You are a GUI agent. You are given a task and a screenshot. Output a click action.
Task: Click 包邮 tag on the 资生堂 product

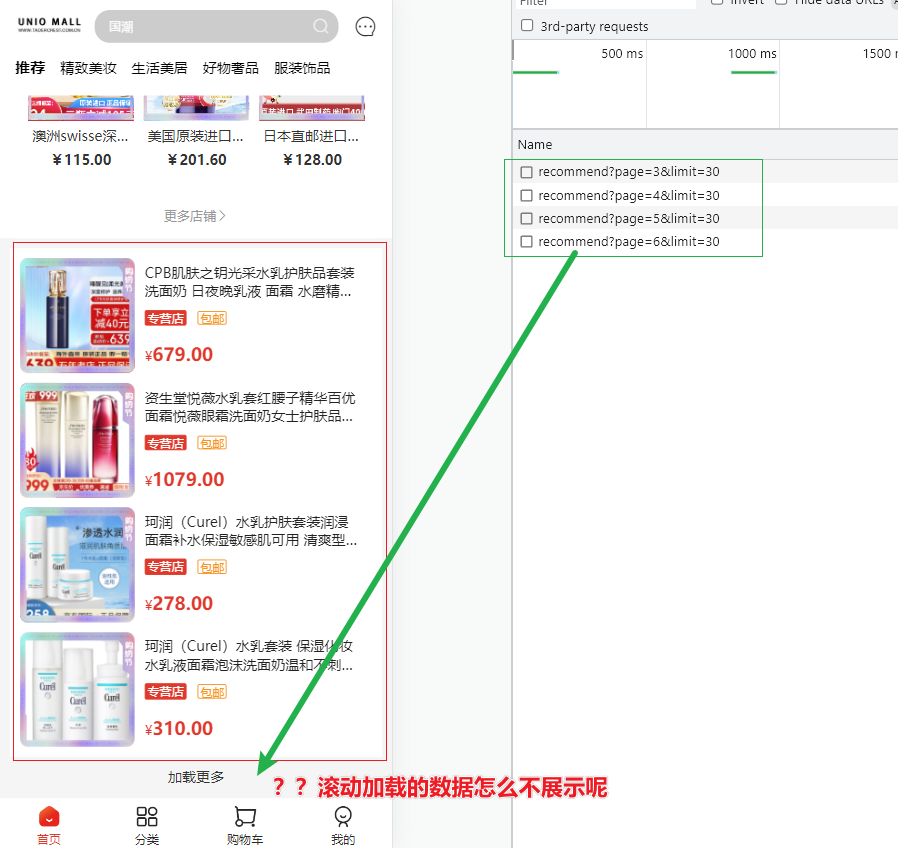coord(212,443)
